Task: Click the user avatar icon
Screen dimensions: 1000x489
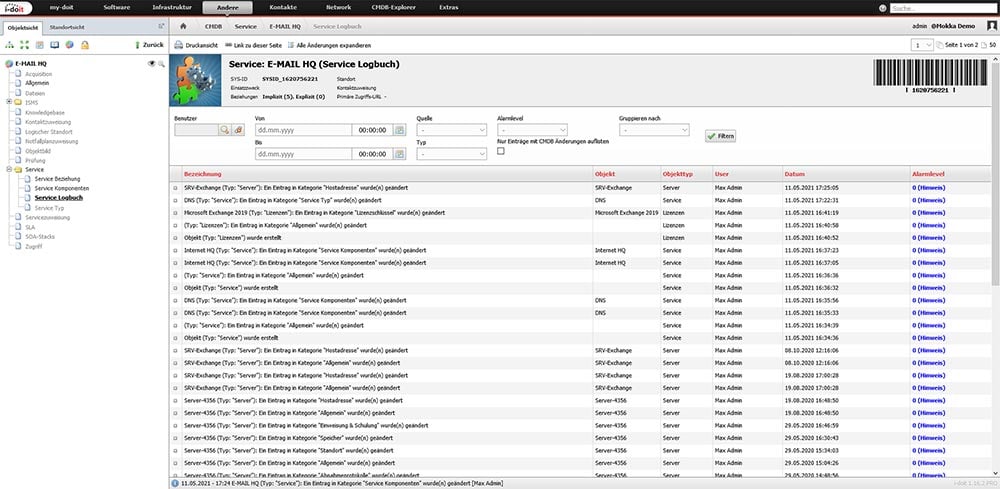Action: pos(992,26)
